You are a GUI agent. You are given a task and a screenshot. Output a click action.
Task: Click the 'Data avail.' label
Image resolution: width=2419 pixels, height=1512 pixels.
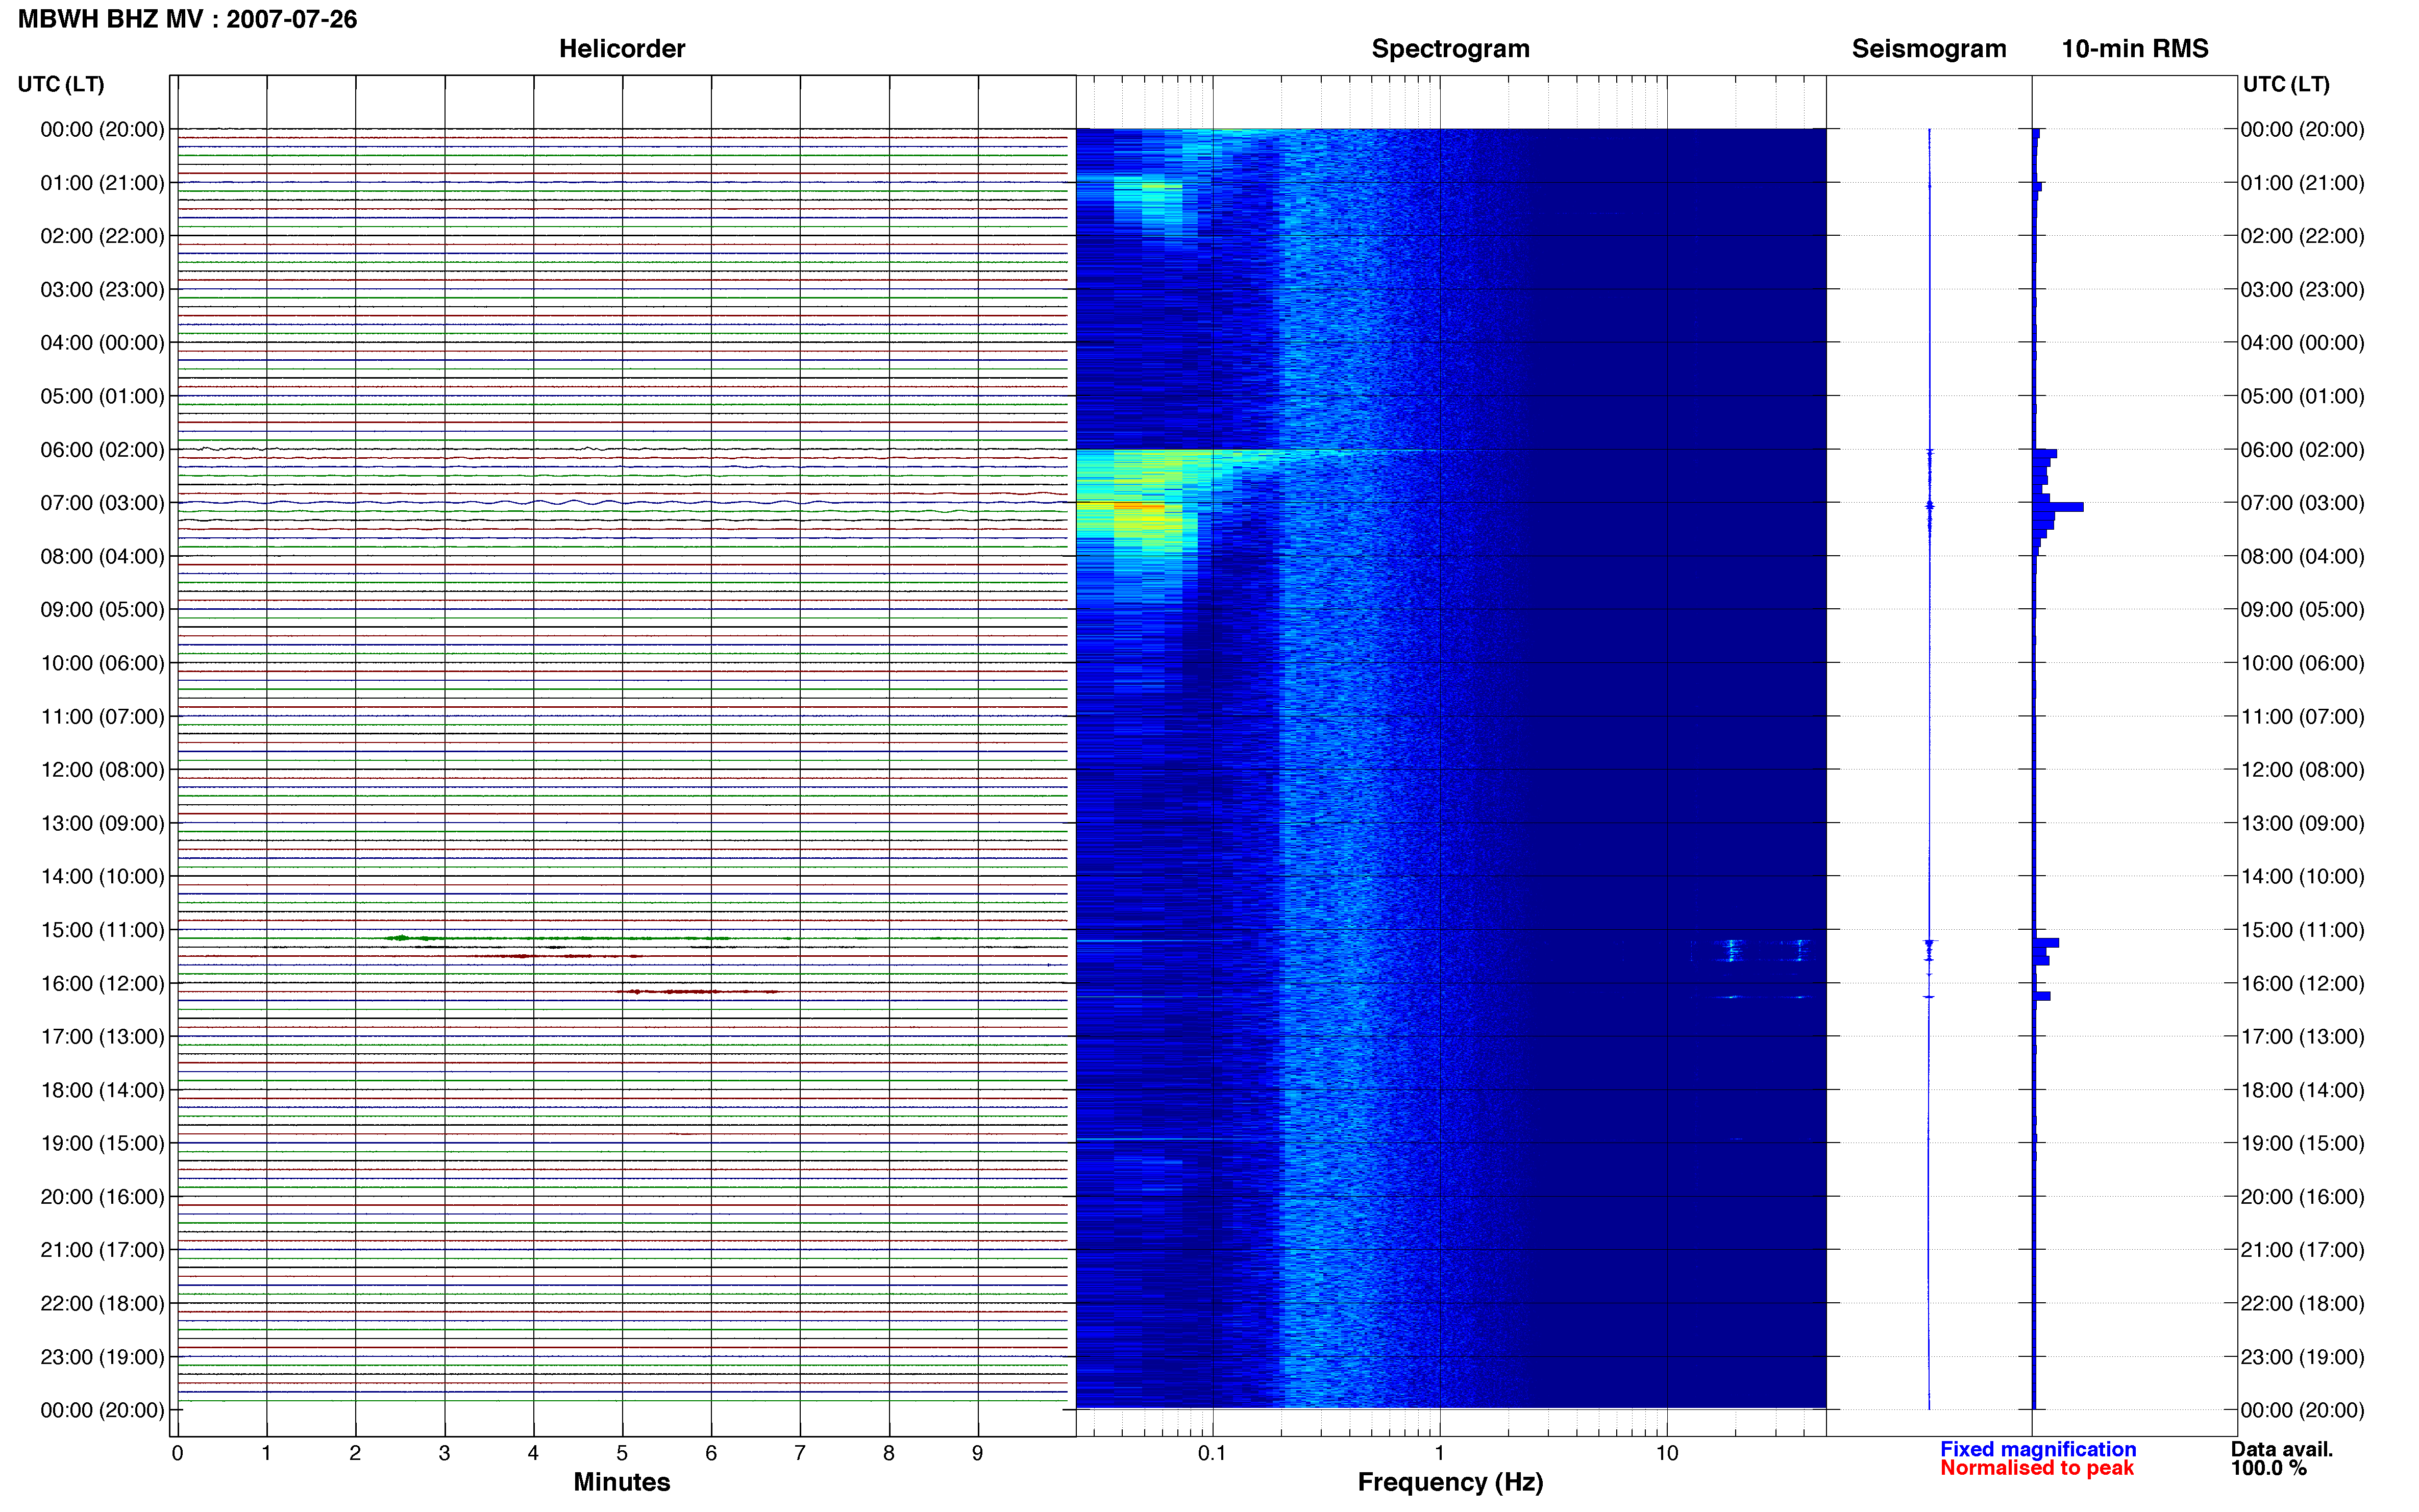pos(2281,1449)
